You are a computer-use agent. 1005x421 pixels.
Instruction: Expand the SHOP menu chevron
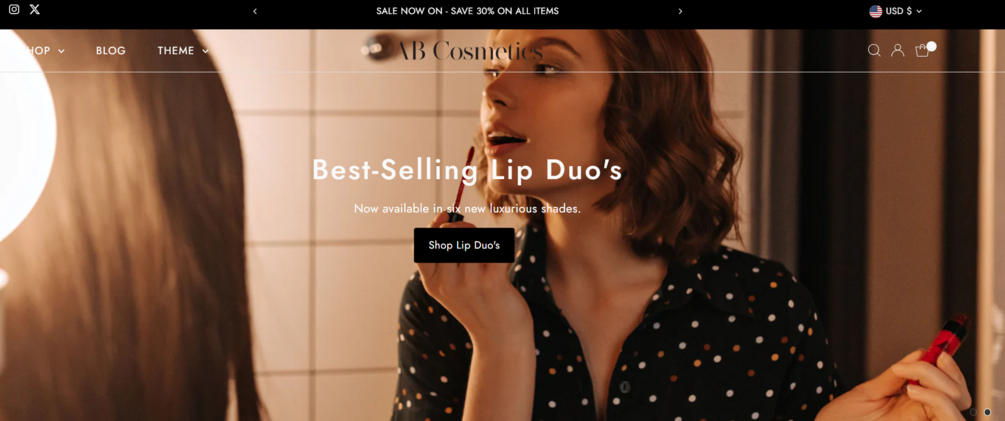point(62,51)
